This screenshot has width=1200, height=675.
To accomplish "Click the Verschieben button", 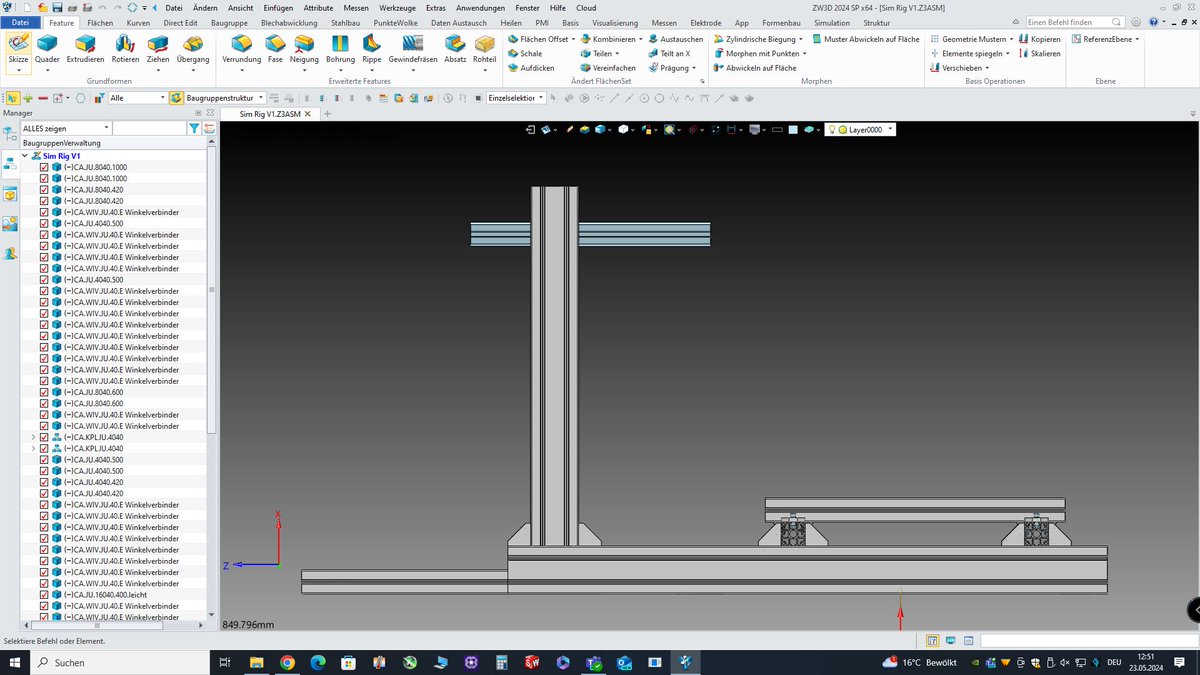I will [959, 68].
